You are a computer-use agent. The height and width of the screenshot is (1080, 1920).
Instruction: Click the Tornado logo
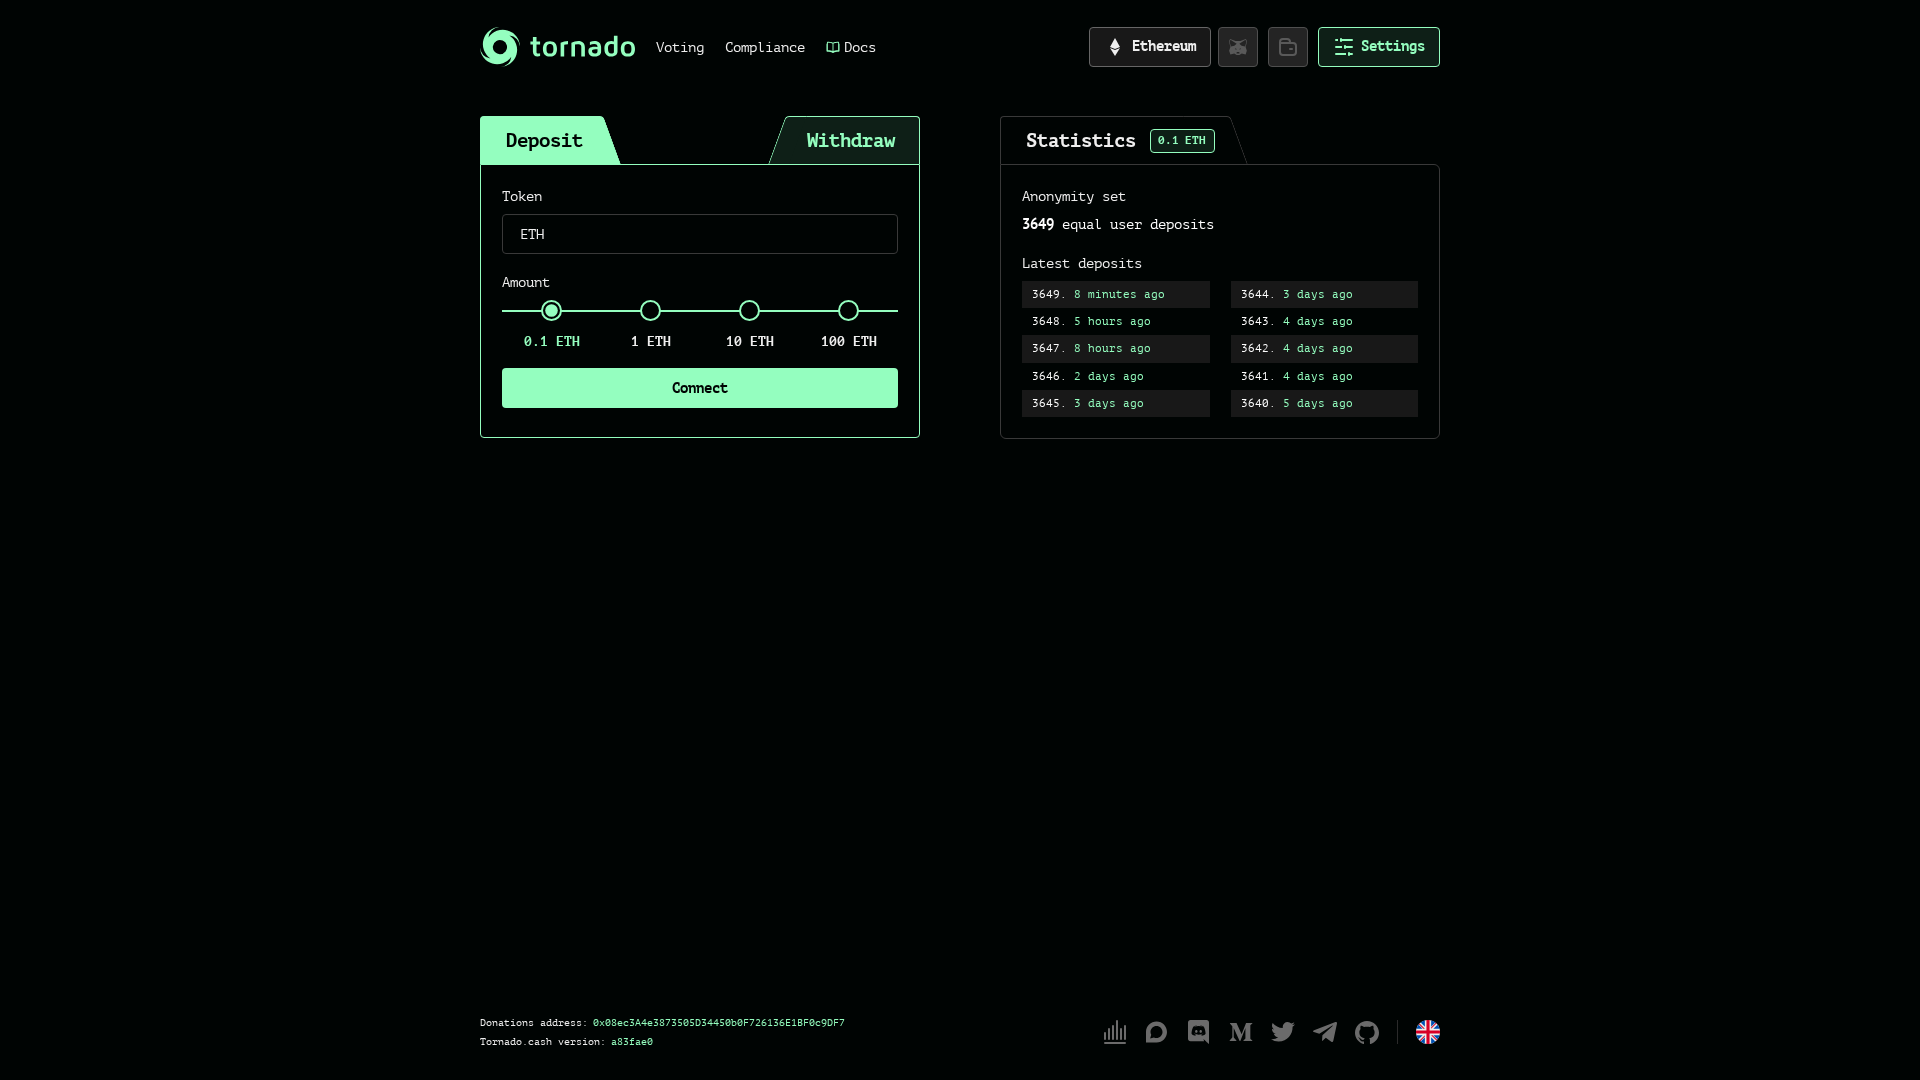click(557, 47)
